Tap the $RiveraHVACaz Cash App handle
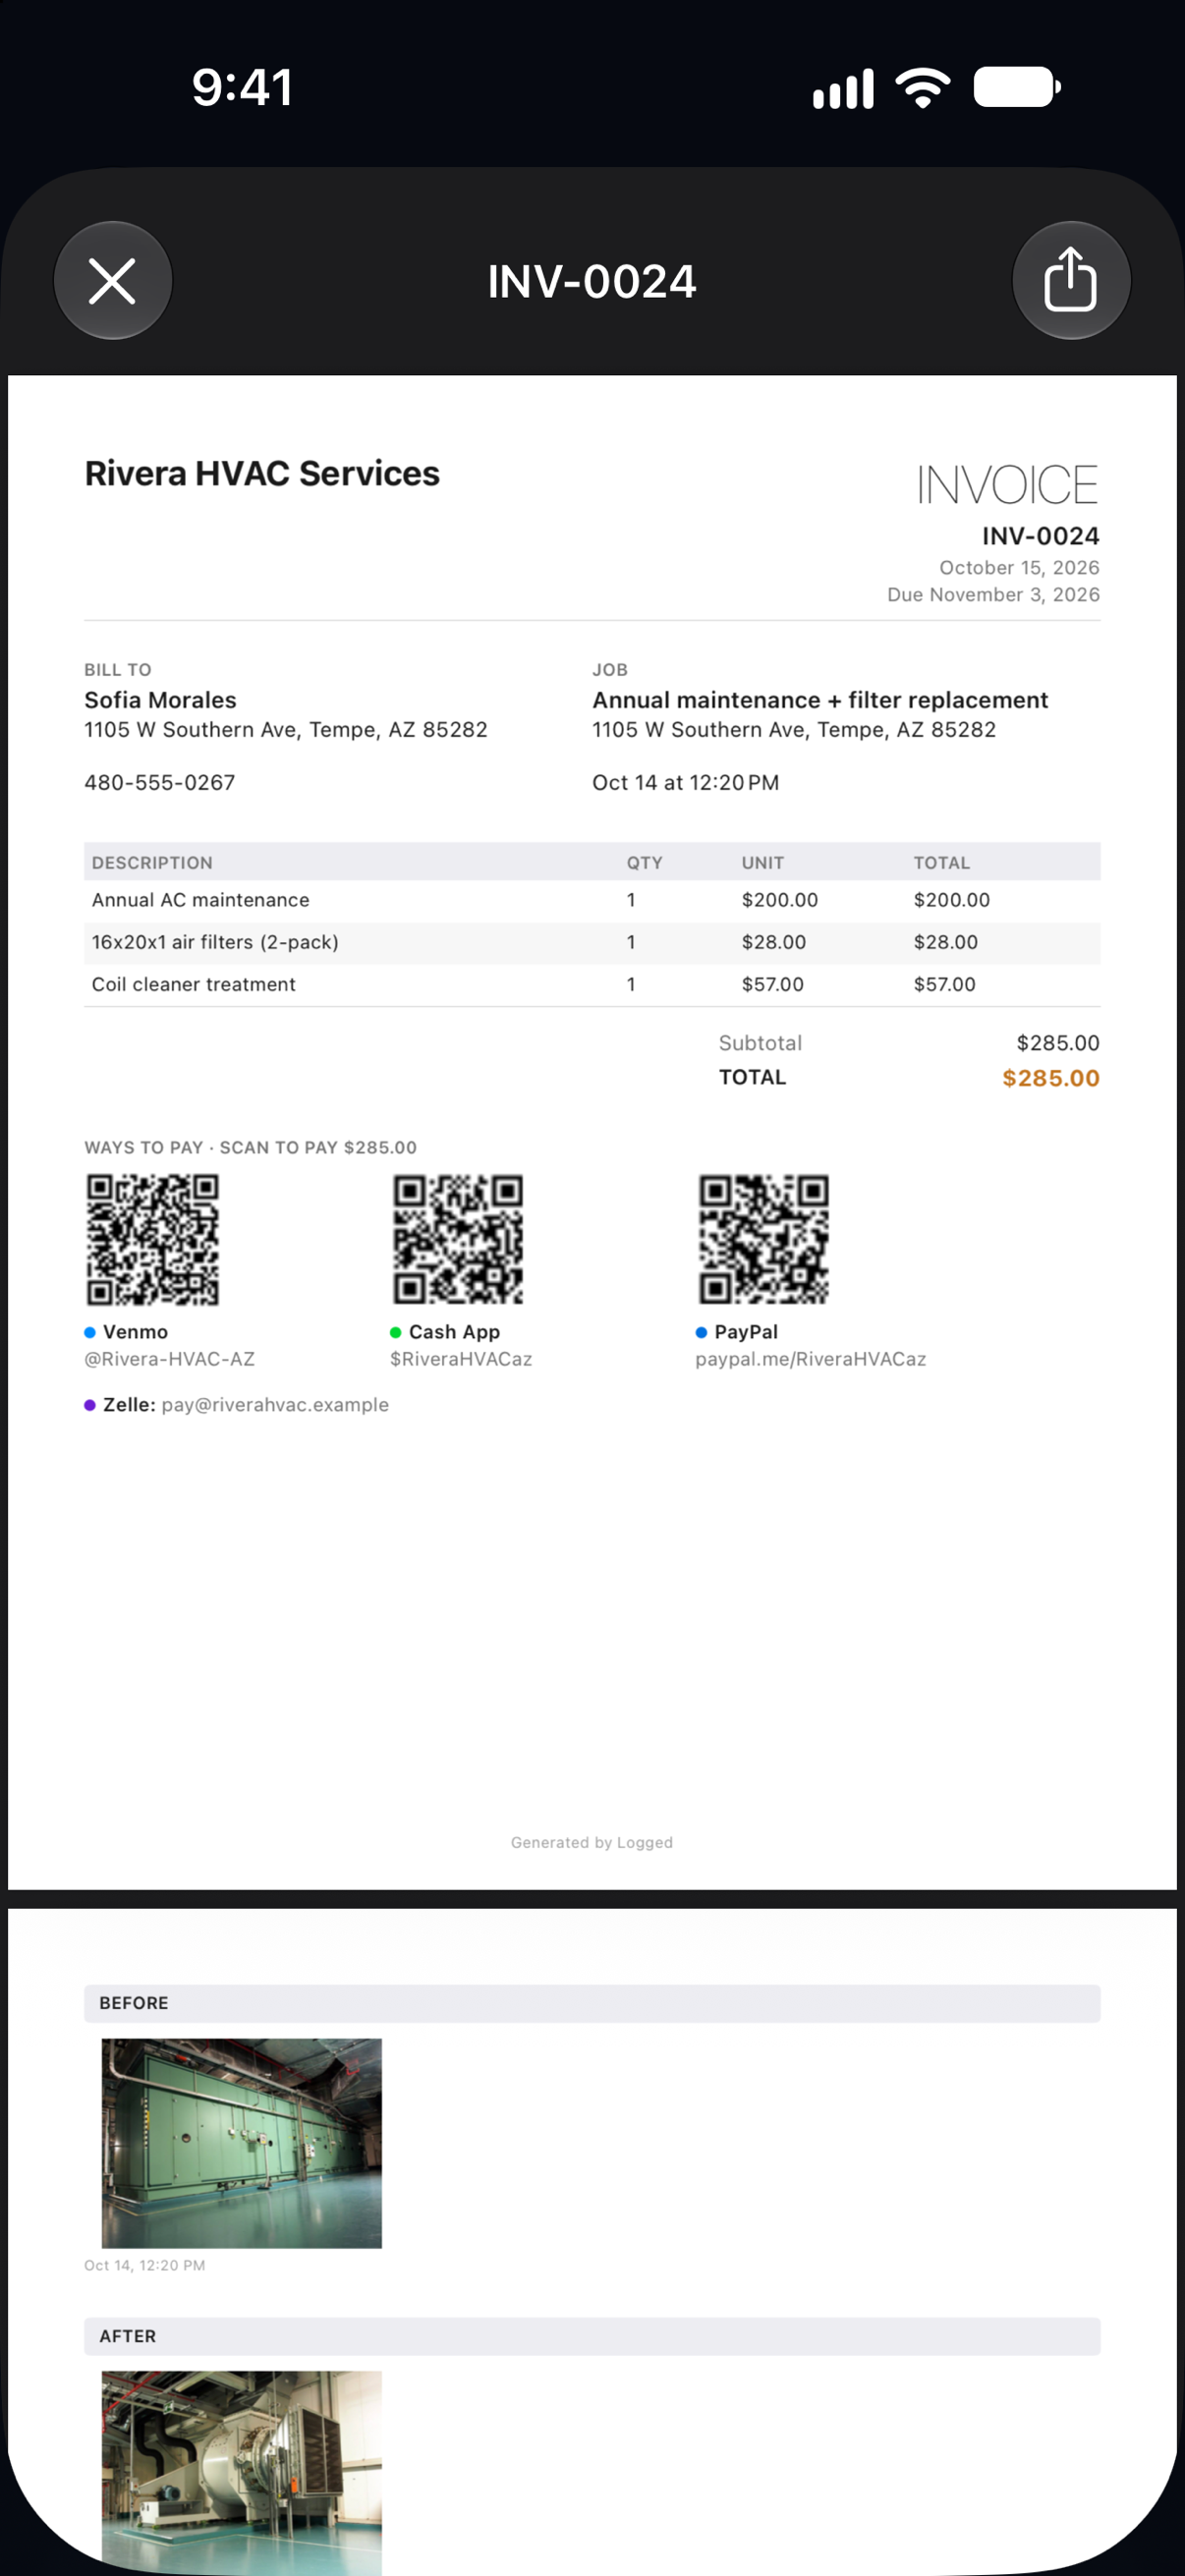The image size is (1185, 2576). point(461,1359)
